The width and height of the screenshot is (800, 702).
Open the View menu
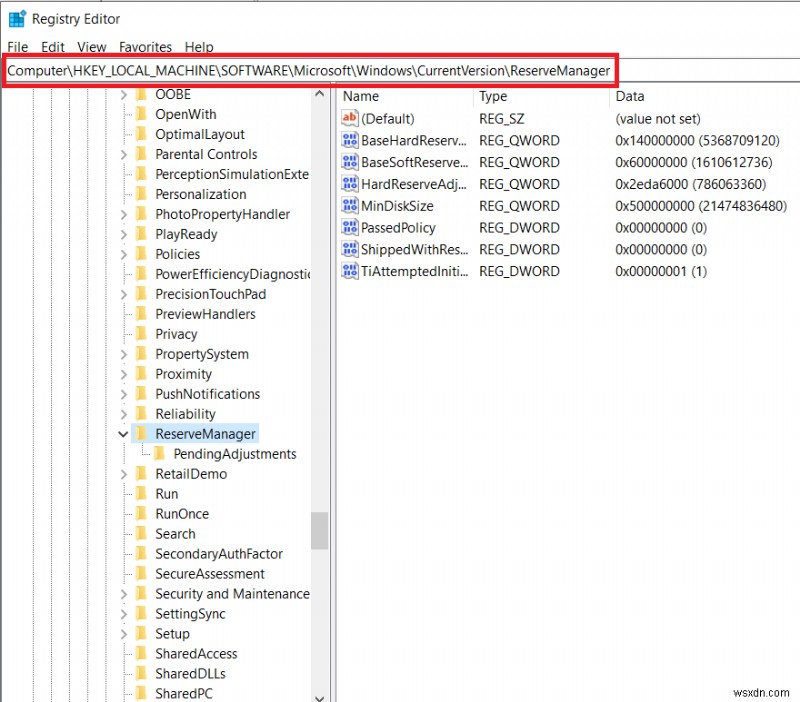pos(91,46)
